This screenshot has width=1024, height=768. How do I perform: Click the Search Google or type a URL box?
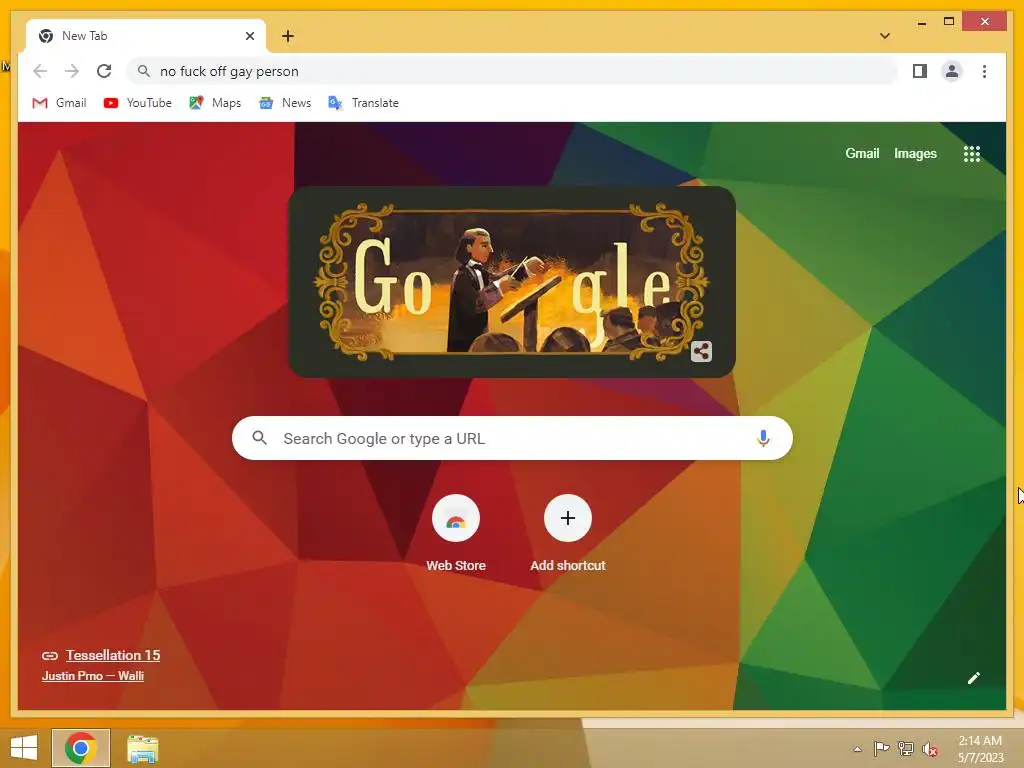tap(512, 438)
